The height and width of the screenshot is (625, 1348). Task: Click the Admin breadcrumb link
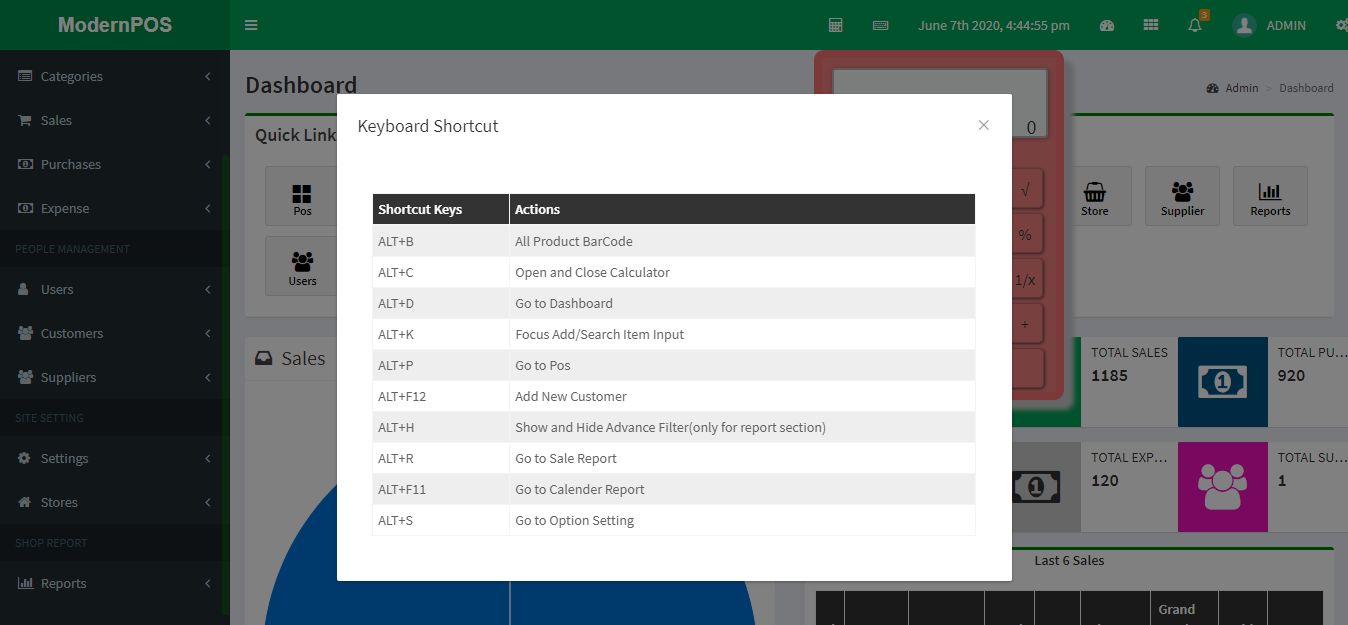[x=1241, y=88]
